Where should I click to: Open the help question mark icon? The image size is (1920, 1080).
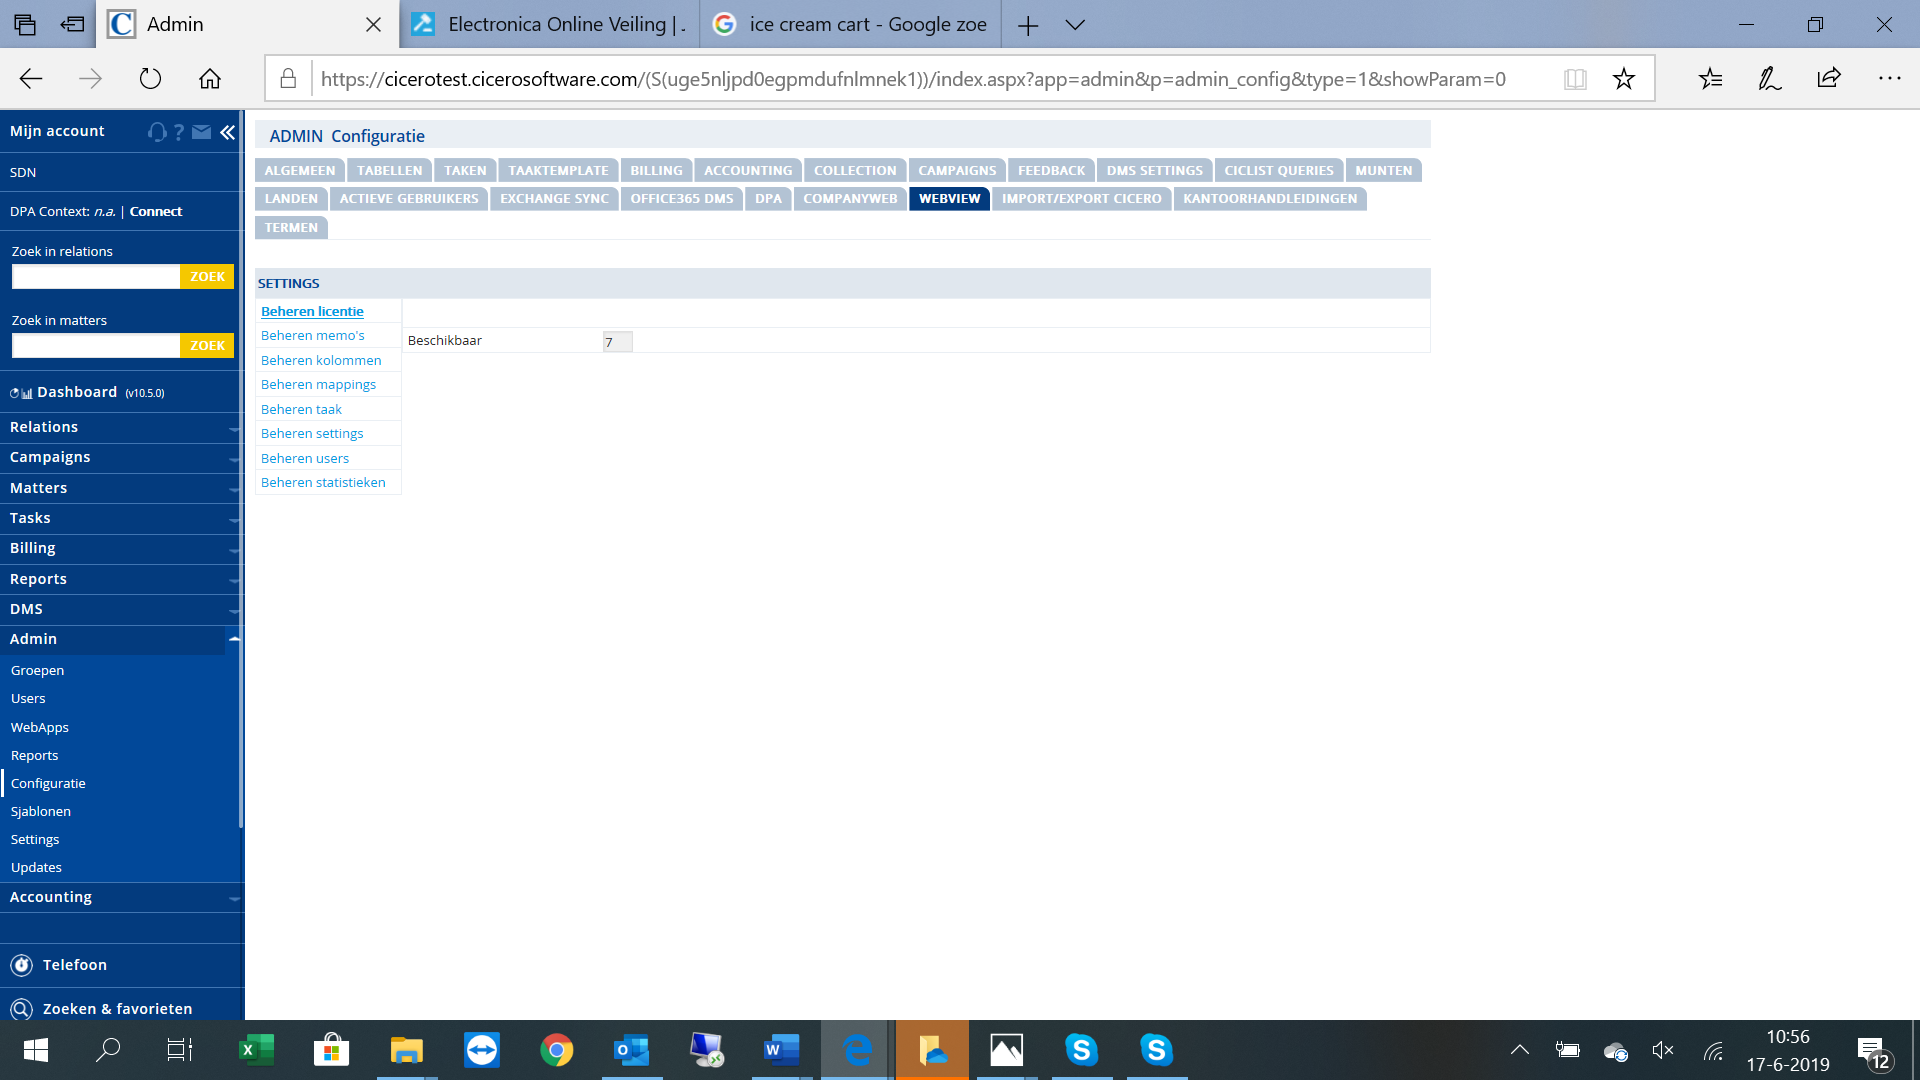pyautogui.click(x=179, y=132)
